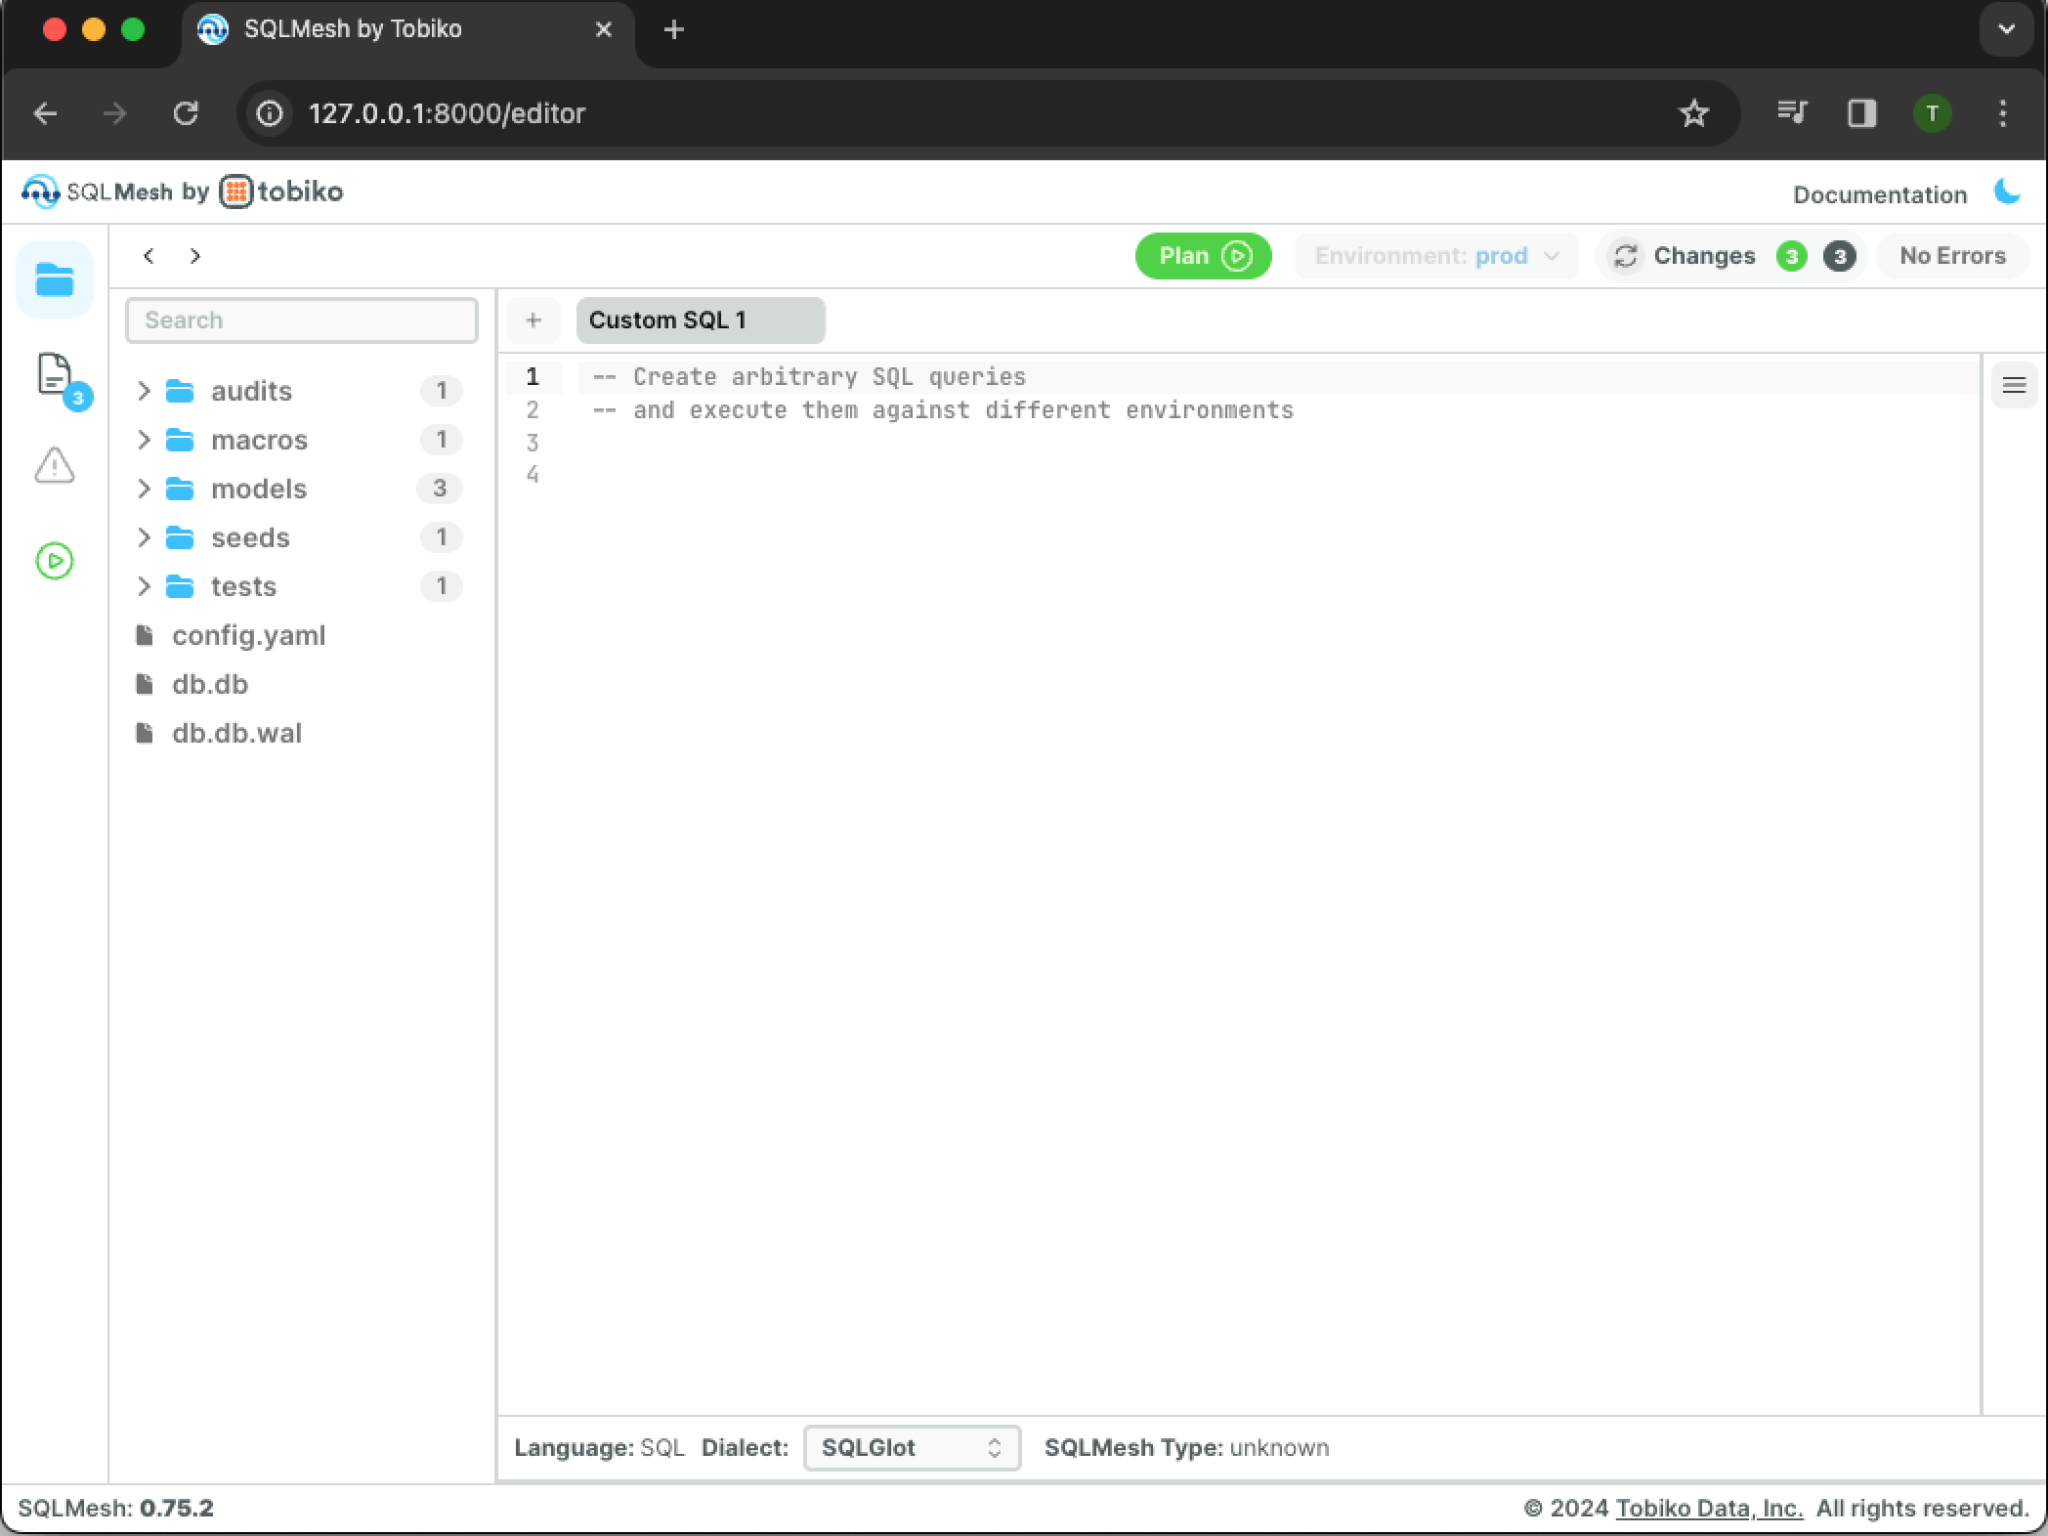Click the audits folder icon
This screenshot has width=2048, height=1536.
180,390
